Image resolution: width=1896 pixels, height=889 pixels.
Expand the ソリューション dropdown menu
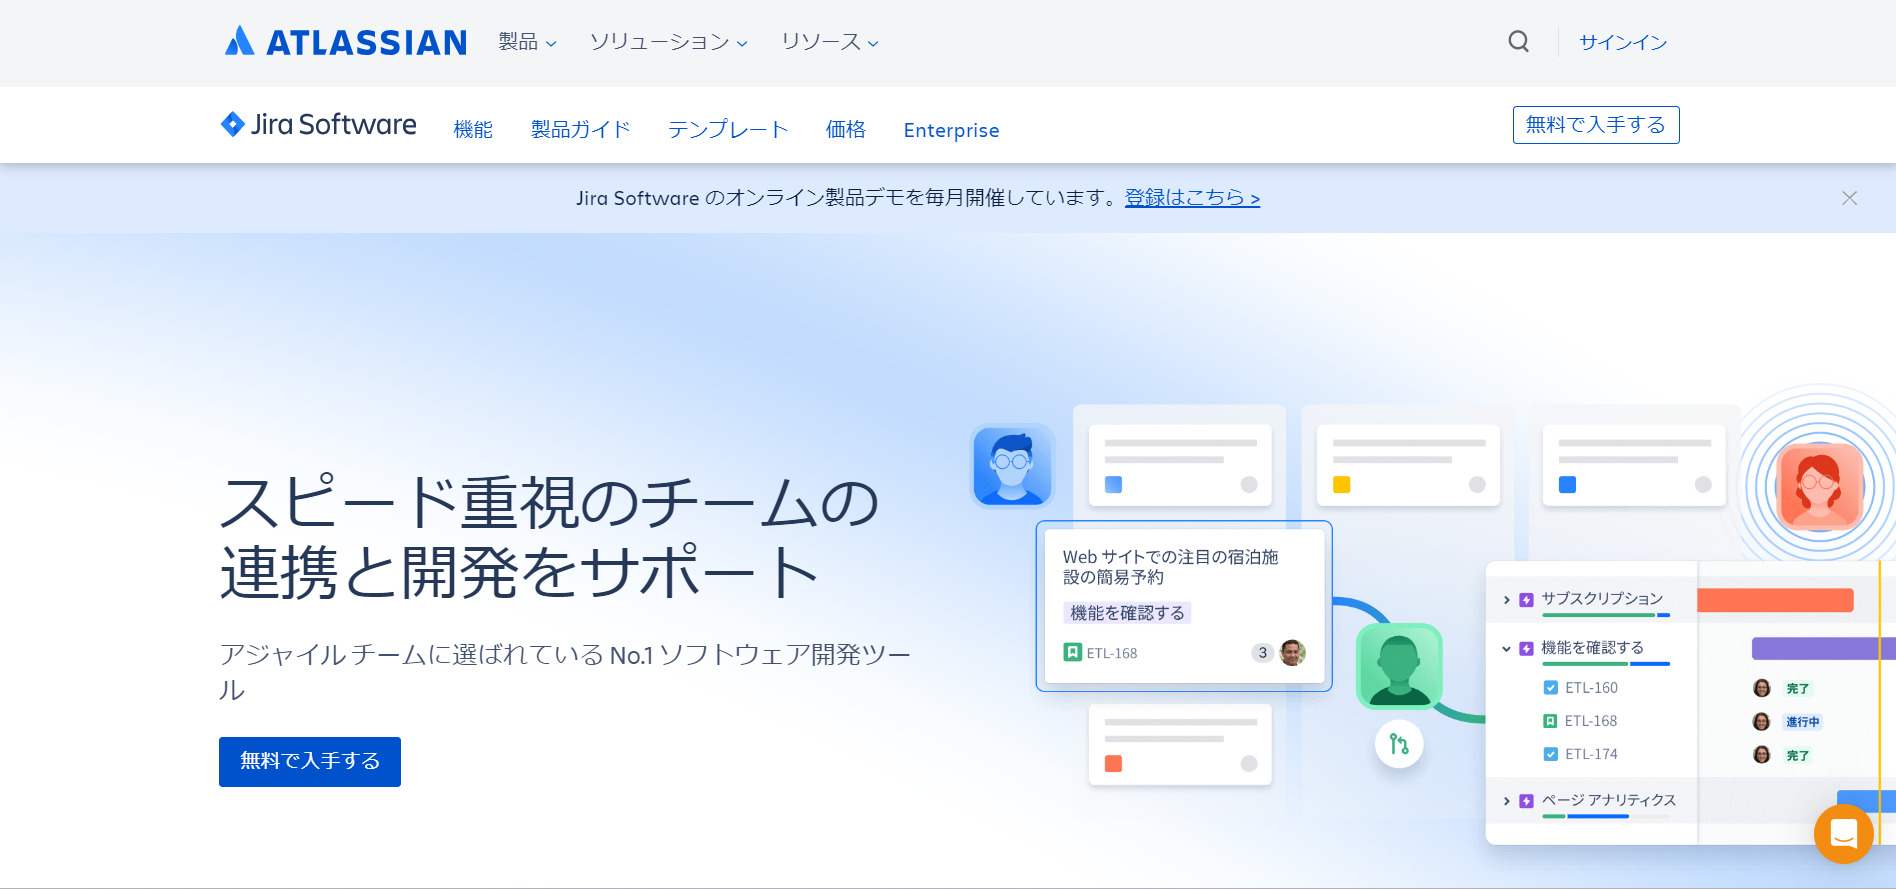click(669, 42)
